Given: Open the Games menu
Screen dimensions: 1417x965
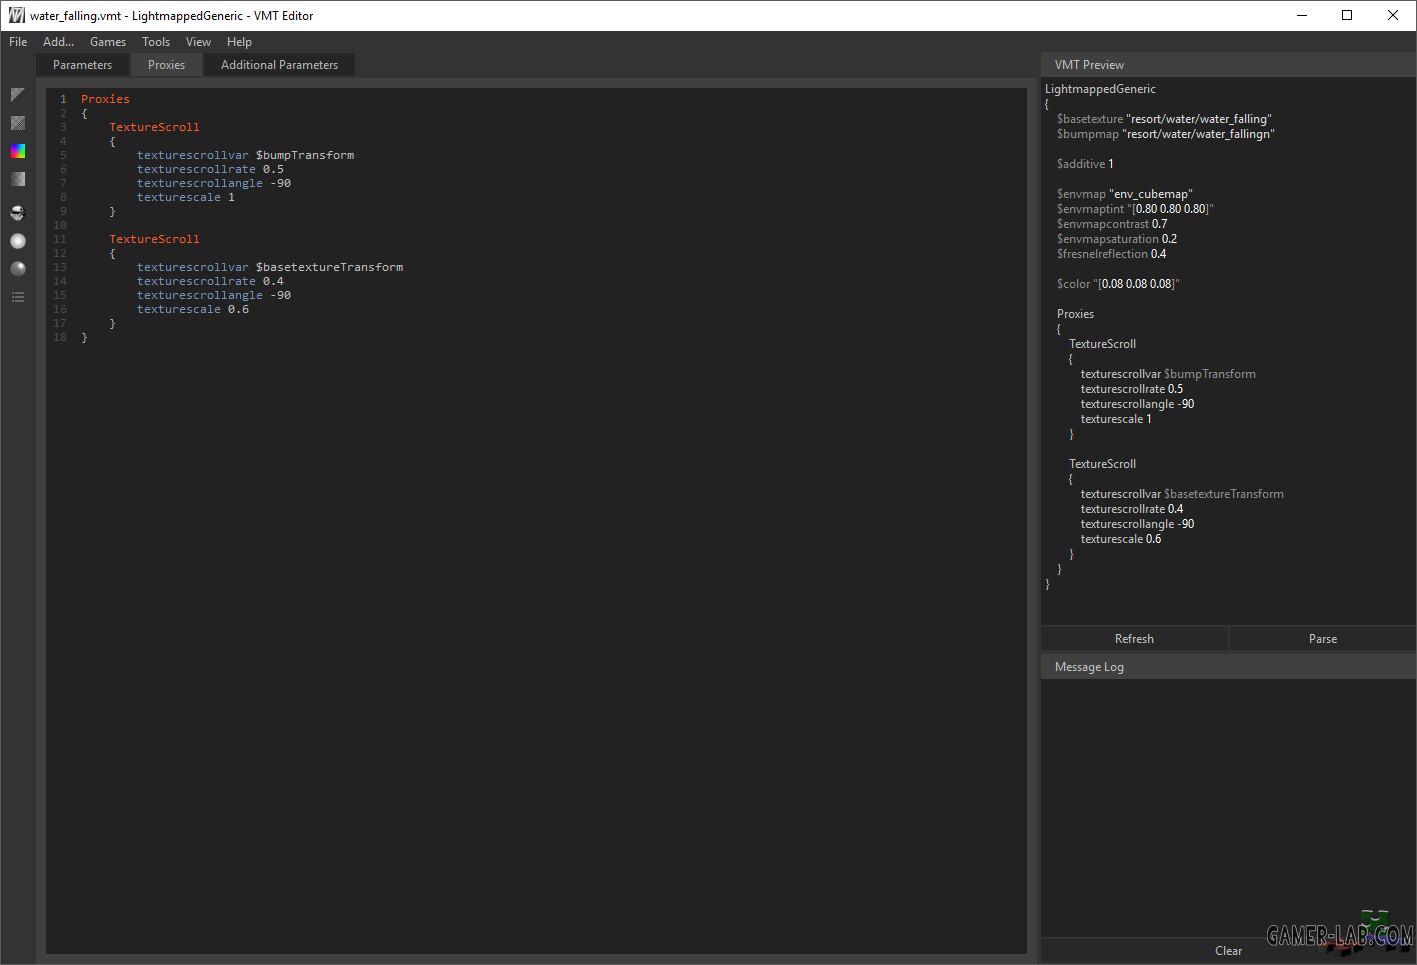Looking at the screenshot, I should coord(108,42).
